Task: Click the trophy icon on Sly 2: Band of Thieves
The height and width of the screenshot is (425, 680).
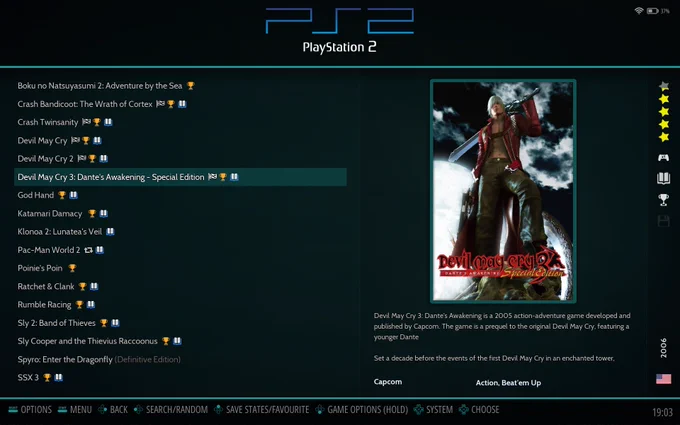Action: click(104, 323)
